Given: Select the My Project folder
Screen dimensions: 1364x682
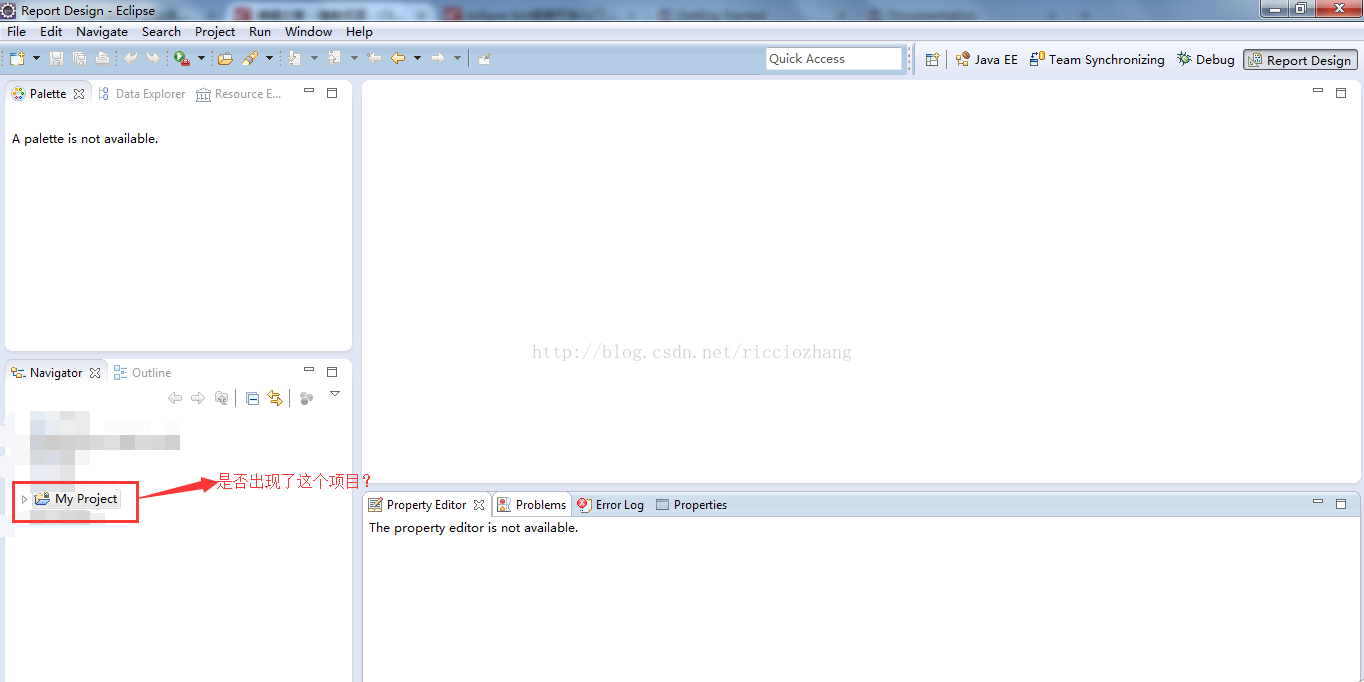Looking at the screenshot, I should coord(77,499).
